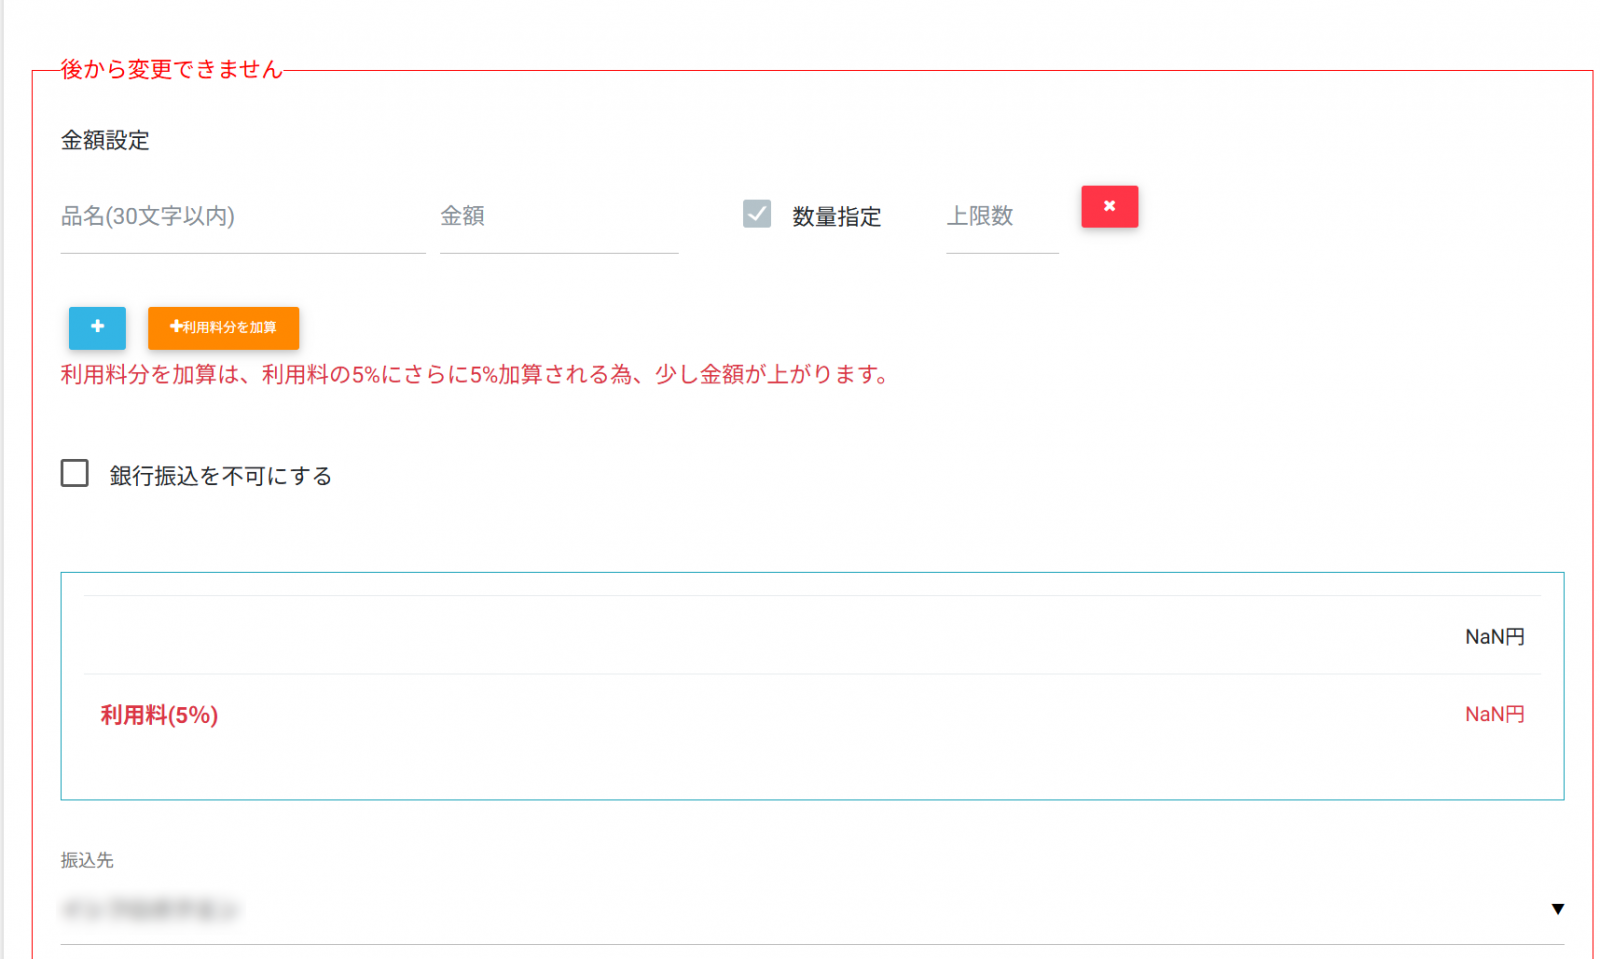Click into the 金額 input field
Image resolution: width=1600 pixels, height=959 pixels.
point(558,217)
